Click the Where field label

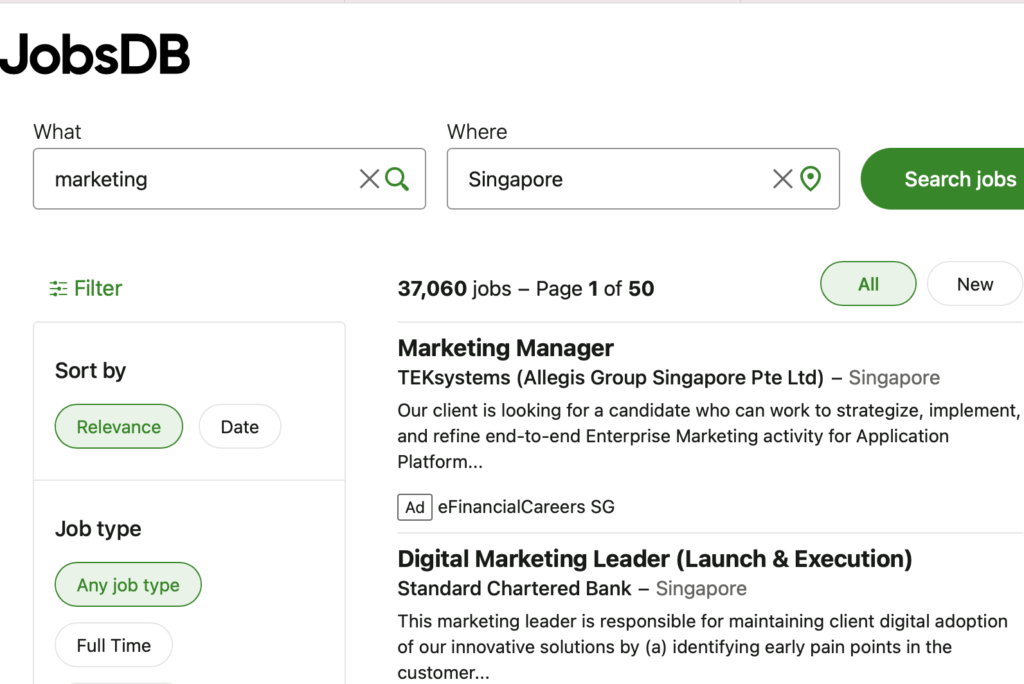[x=477, y=131]
